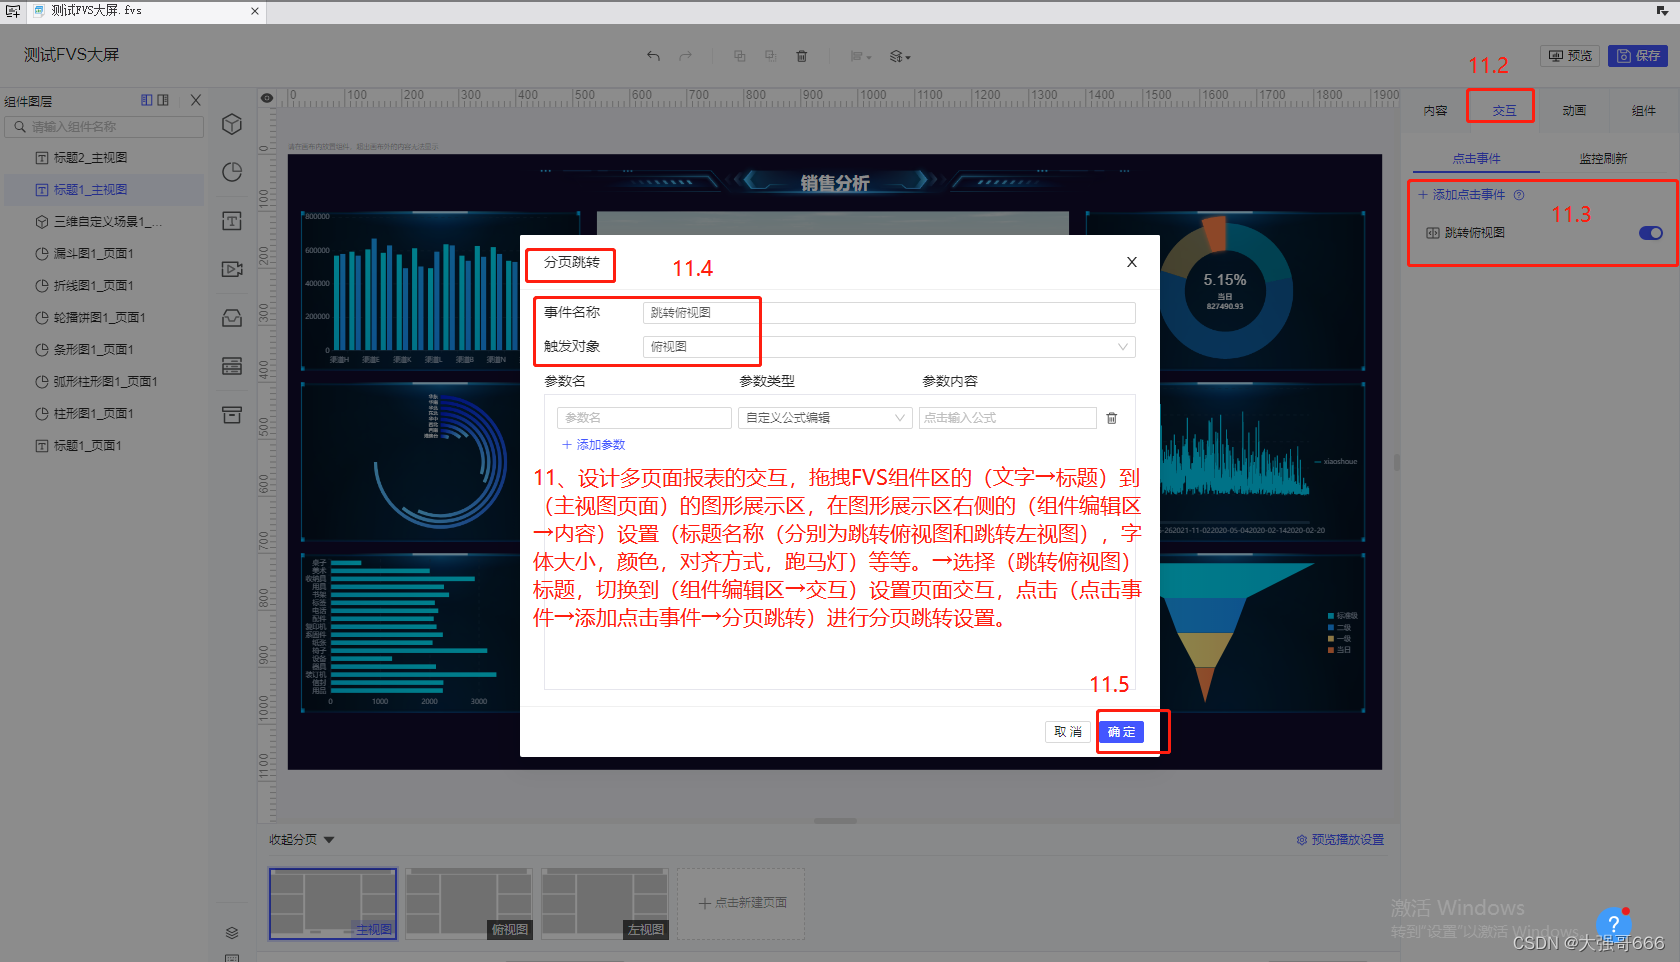Screen dimensions: 1680x962
Task: Open the 触发对象 dropdown
Action: (x=888, y=347)
